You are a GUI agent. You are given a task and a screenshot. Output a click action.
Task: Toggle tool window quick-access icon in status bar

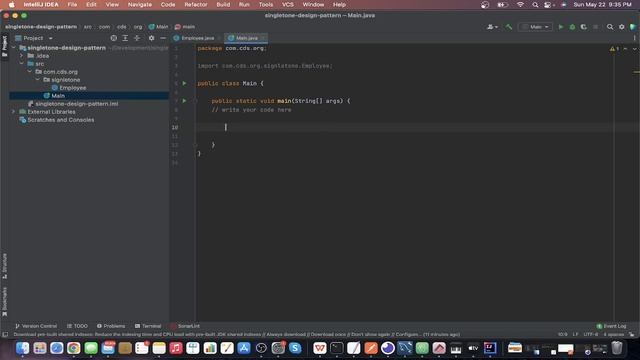click(5, 334)
